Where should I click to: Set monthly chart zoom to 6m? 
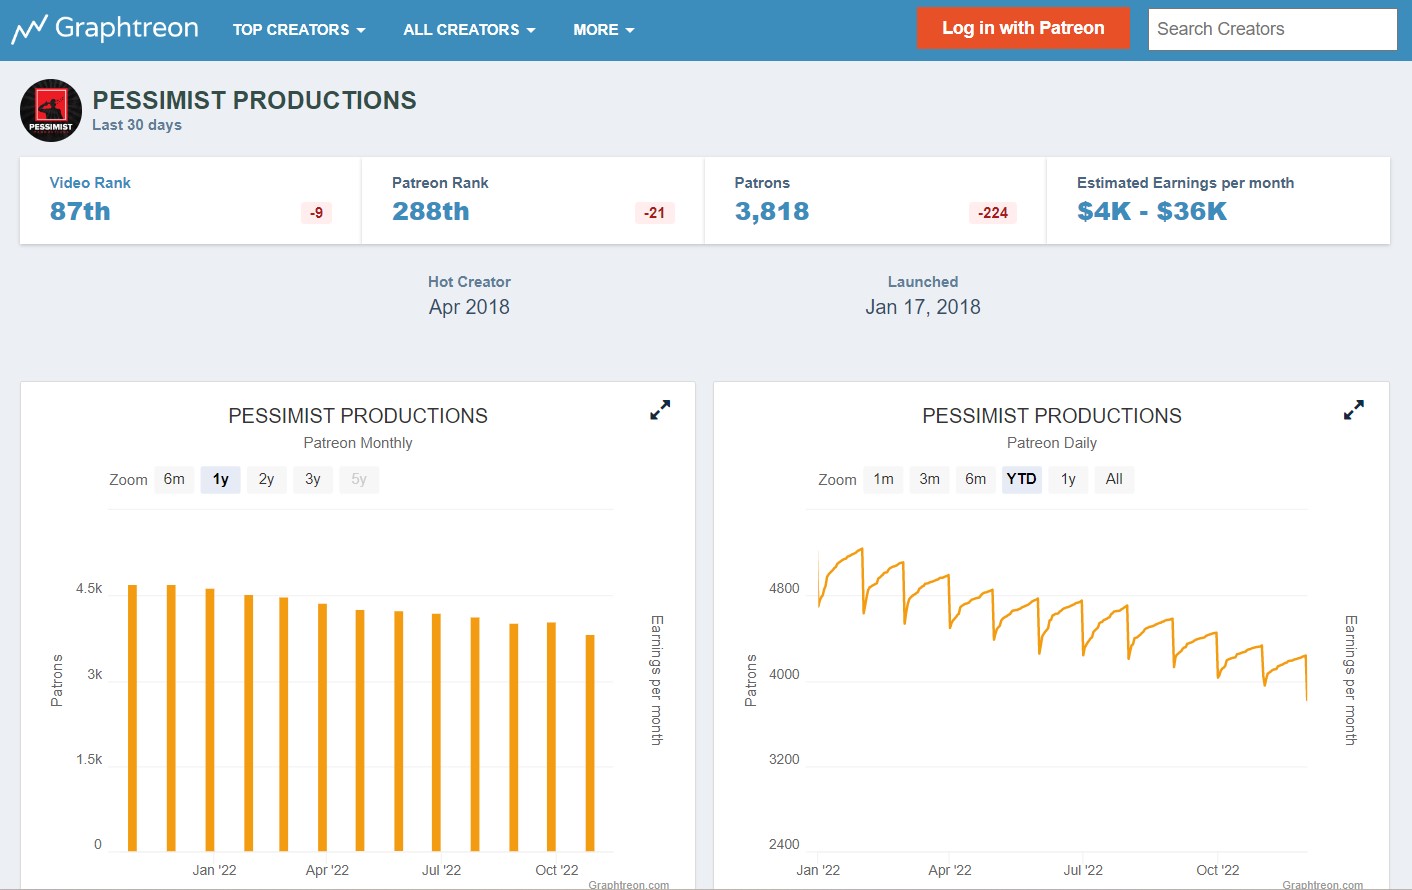coord(174,479)
